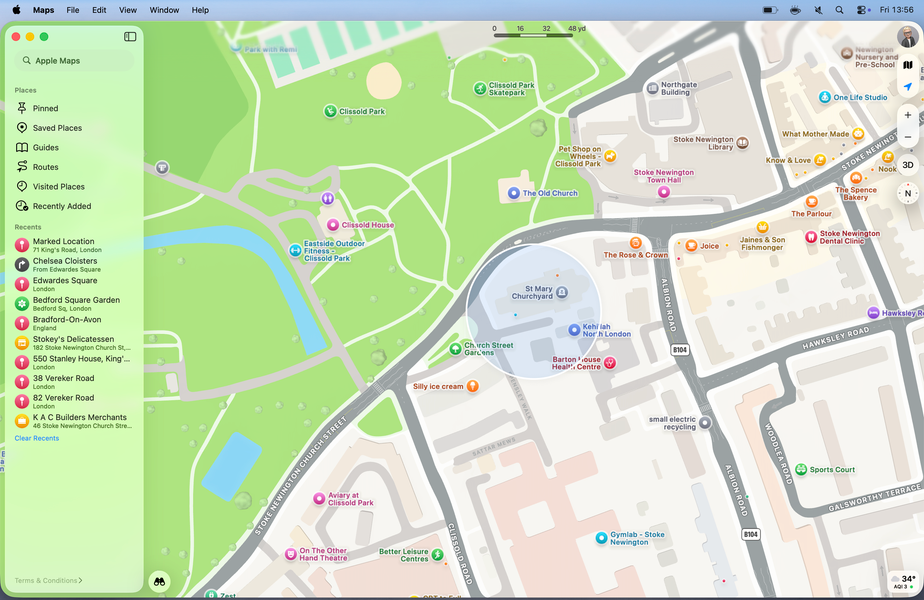This screenshot has height=600, width=924.
Task: Click Church Street Gardens pin
Action: [456, 349]
